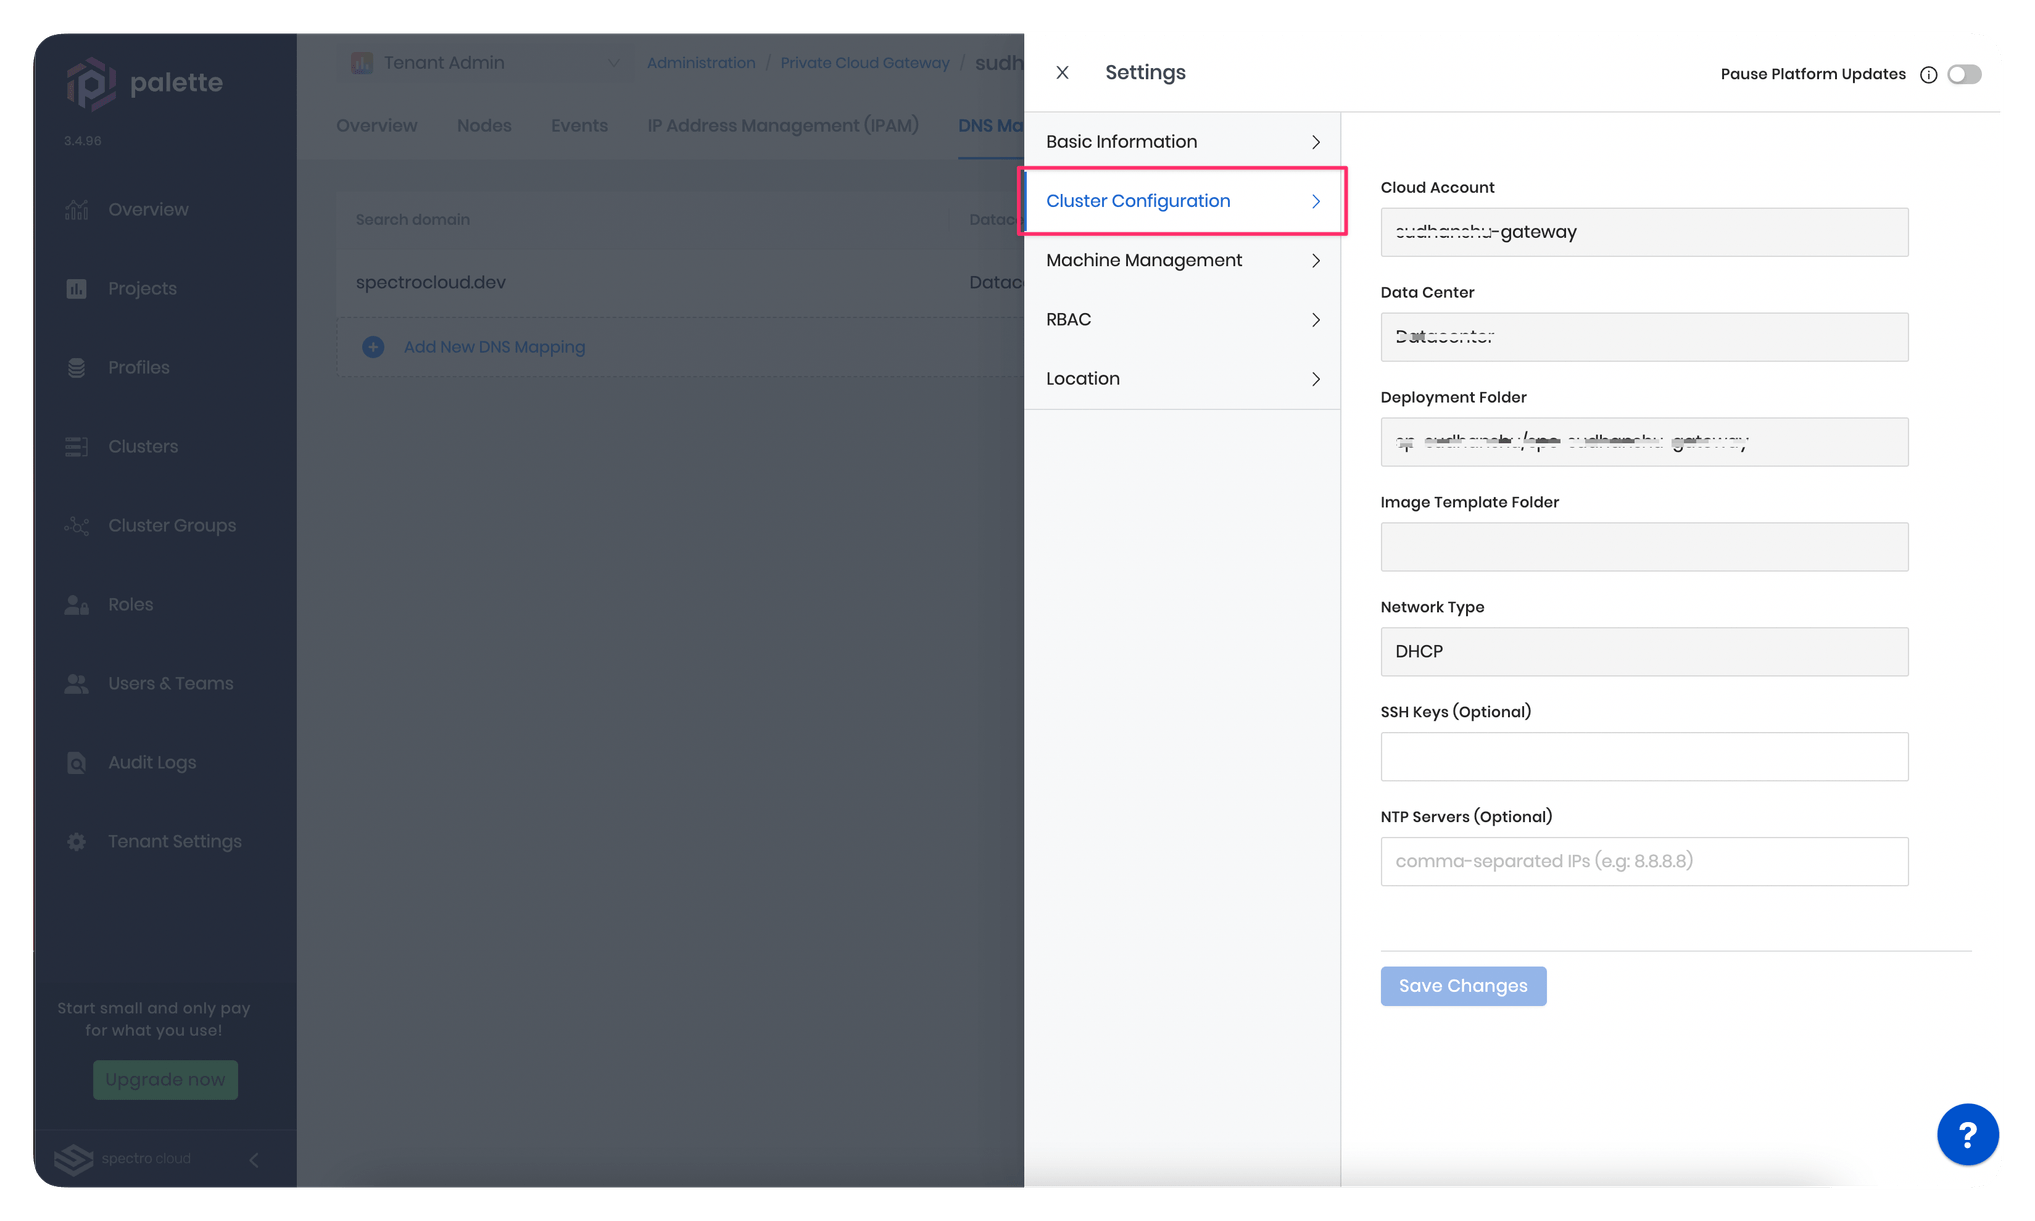Open the Data Center field
The image size is (2035, 1221).
coord(1644,337)
